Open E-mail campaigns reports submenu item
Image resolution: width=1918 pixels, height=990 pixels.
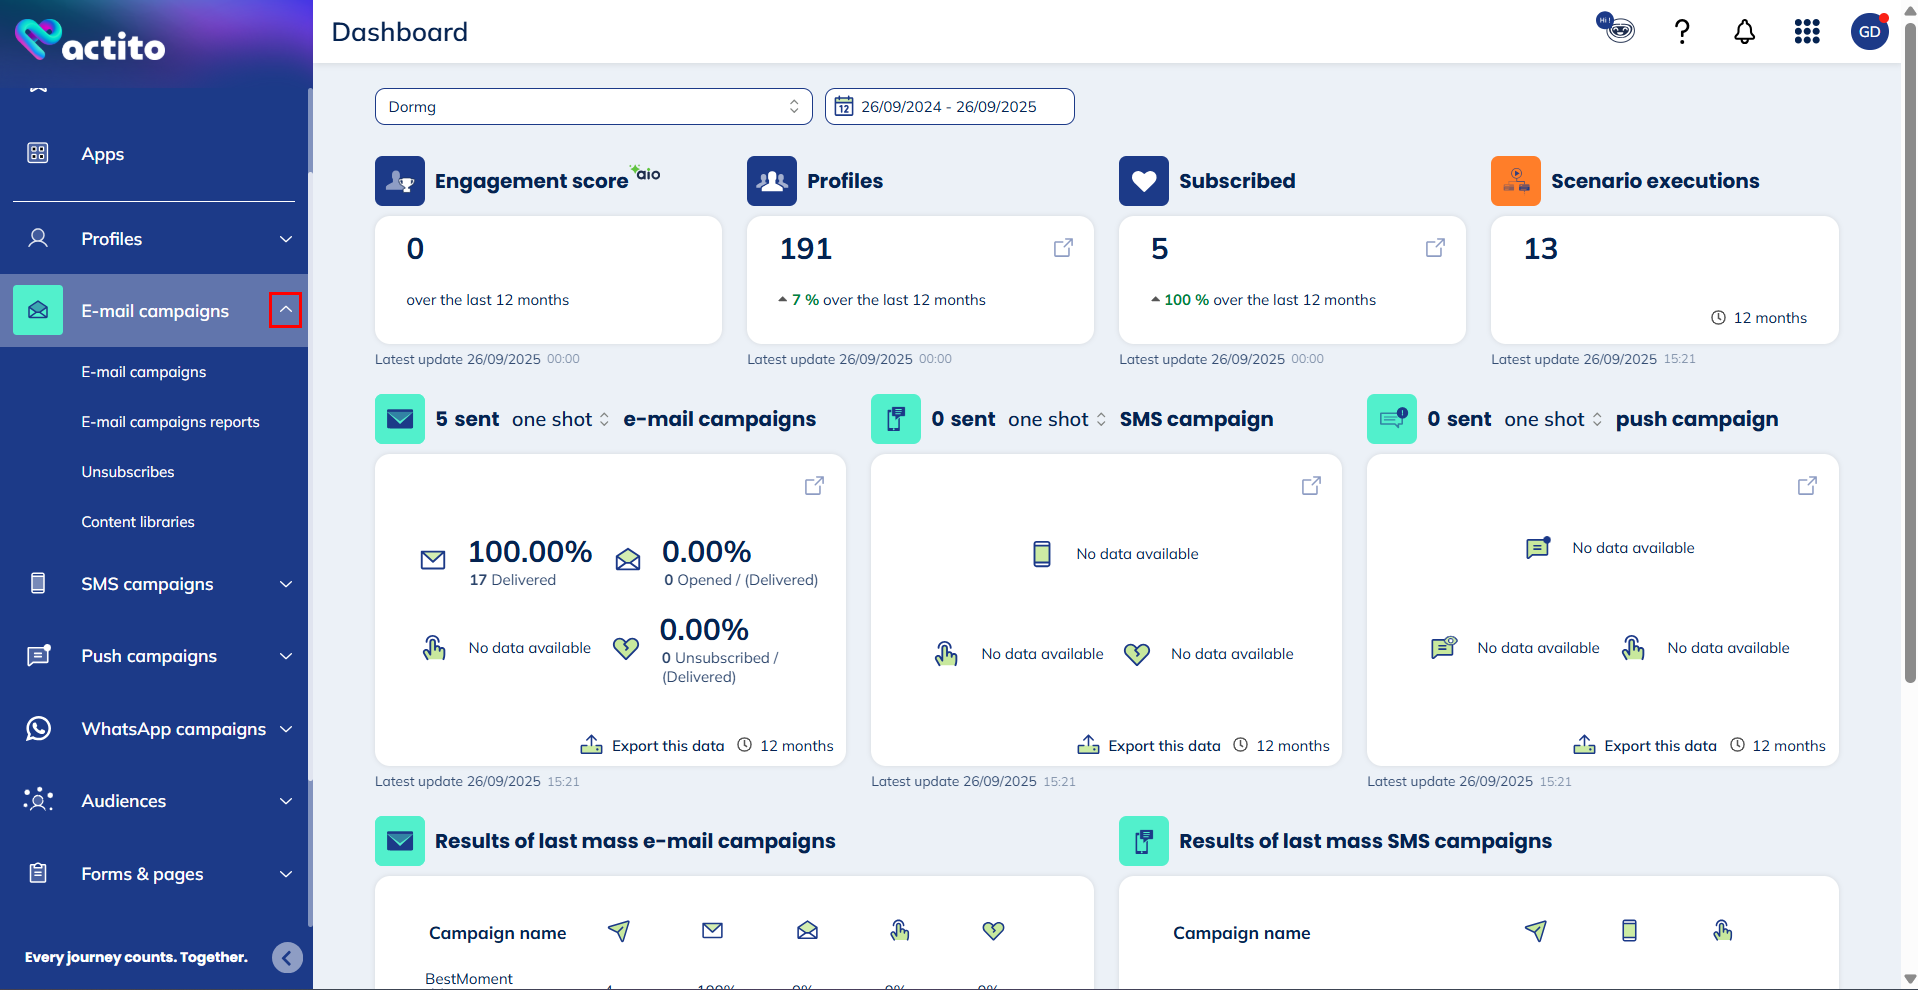coord(170,422)
